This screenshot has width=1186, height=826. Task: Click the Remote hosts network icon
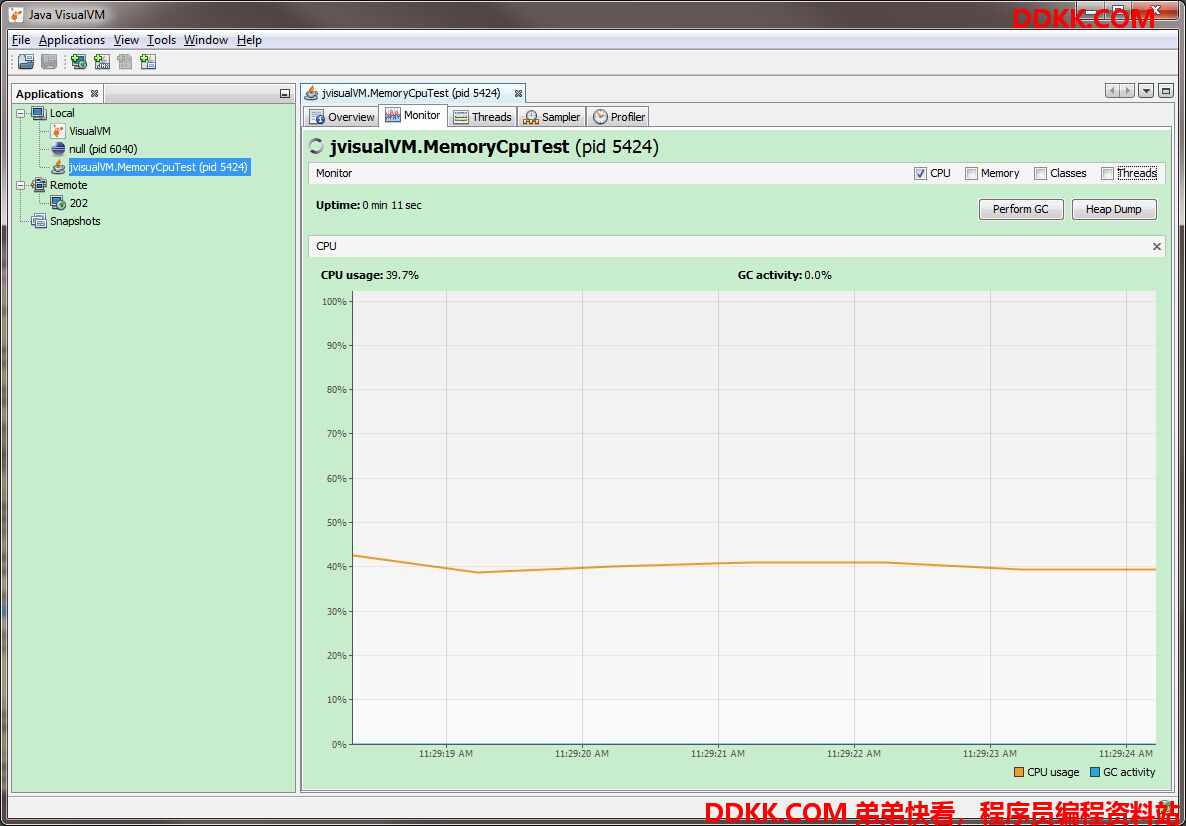tap(39, 185)
